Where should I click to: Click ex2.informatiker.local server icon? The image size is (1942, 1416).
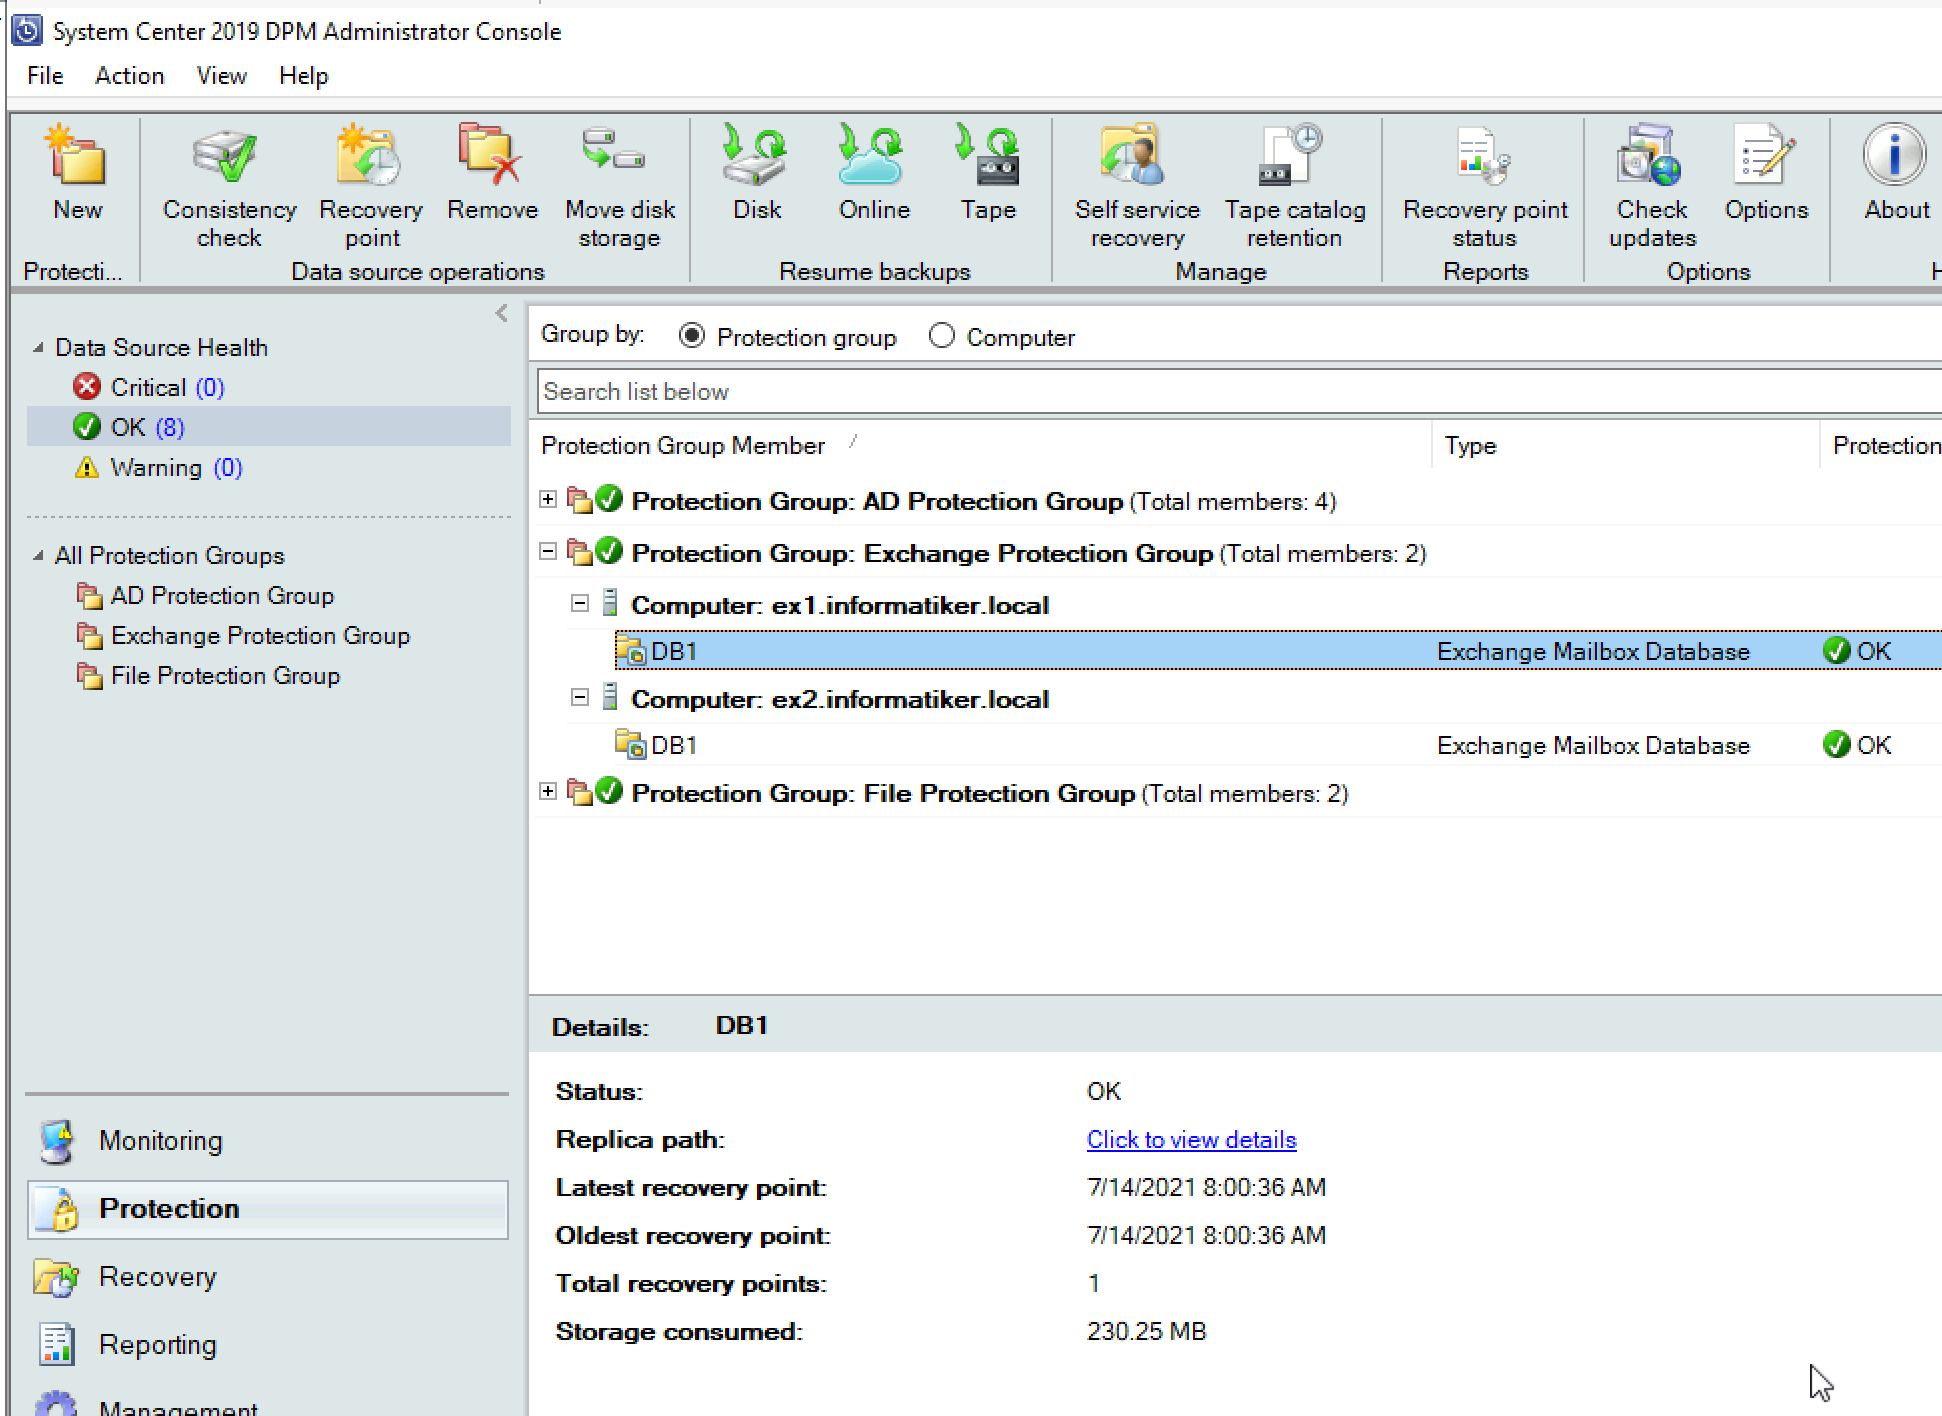click(x=610, y=697)
